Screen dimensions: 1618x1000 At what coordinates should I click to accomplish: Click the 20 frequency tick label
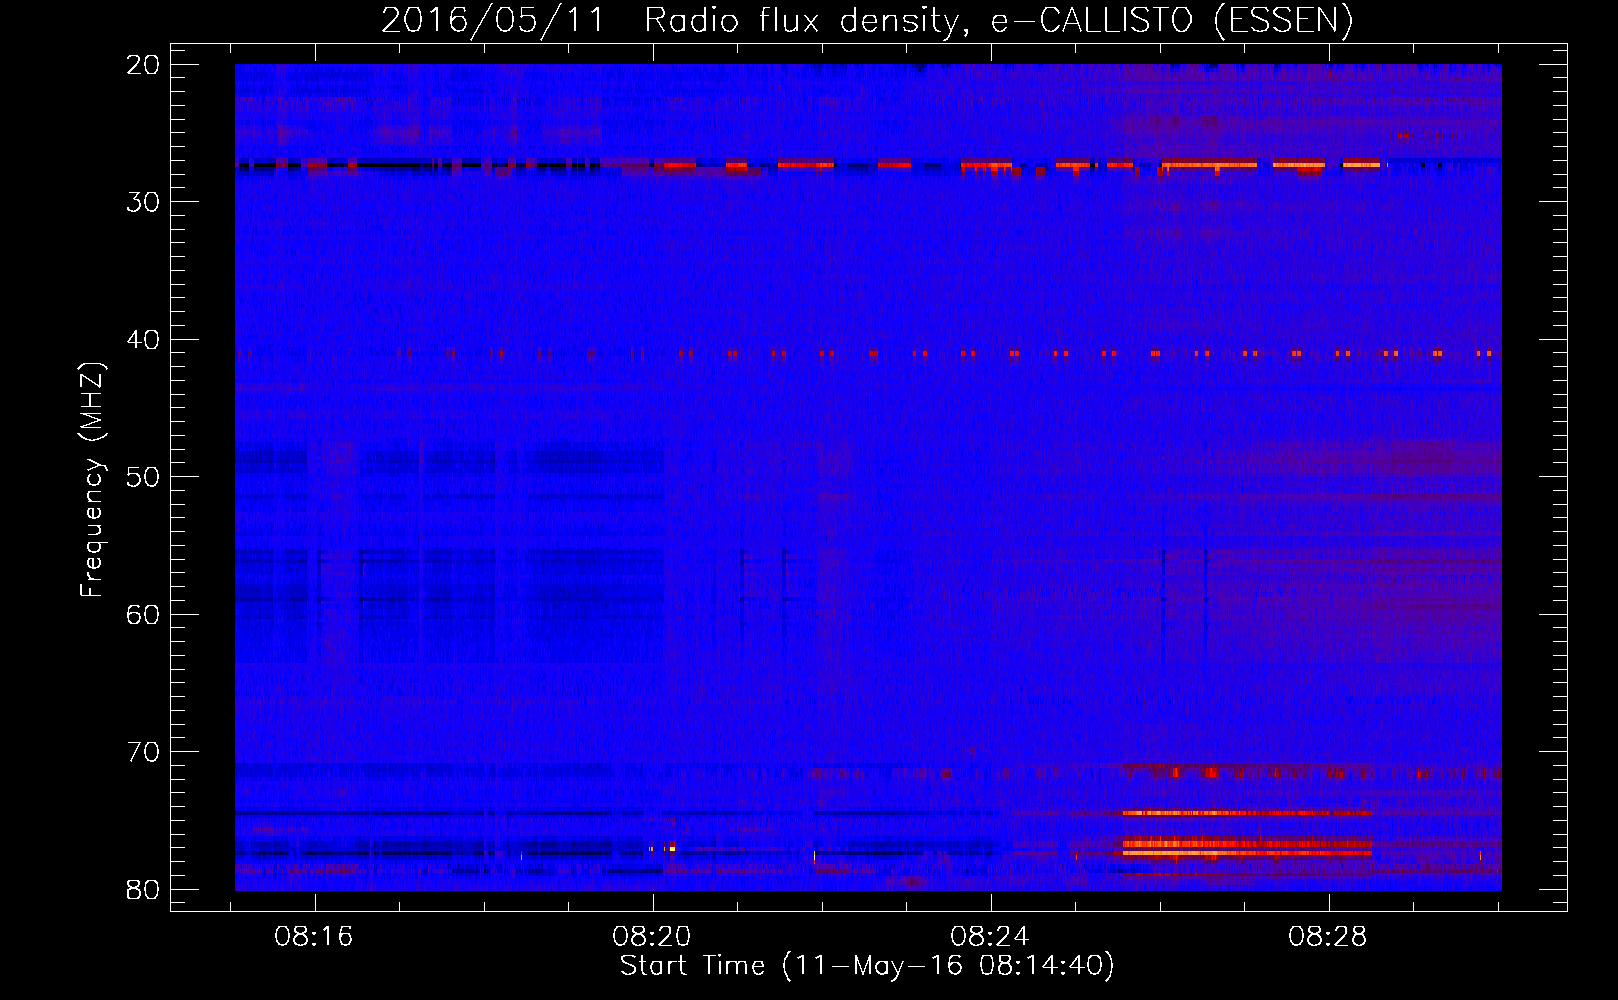[143, 65]
